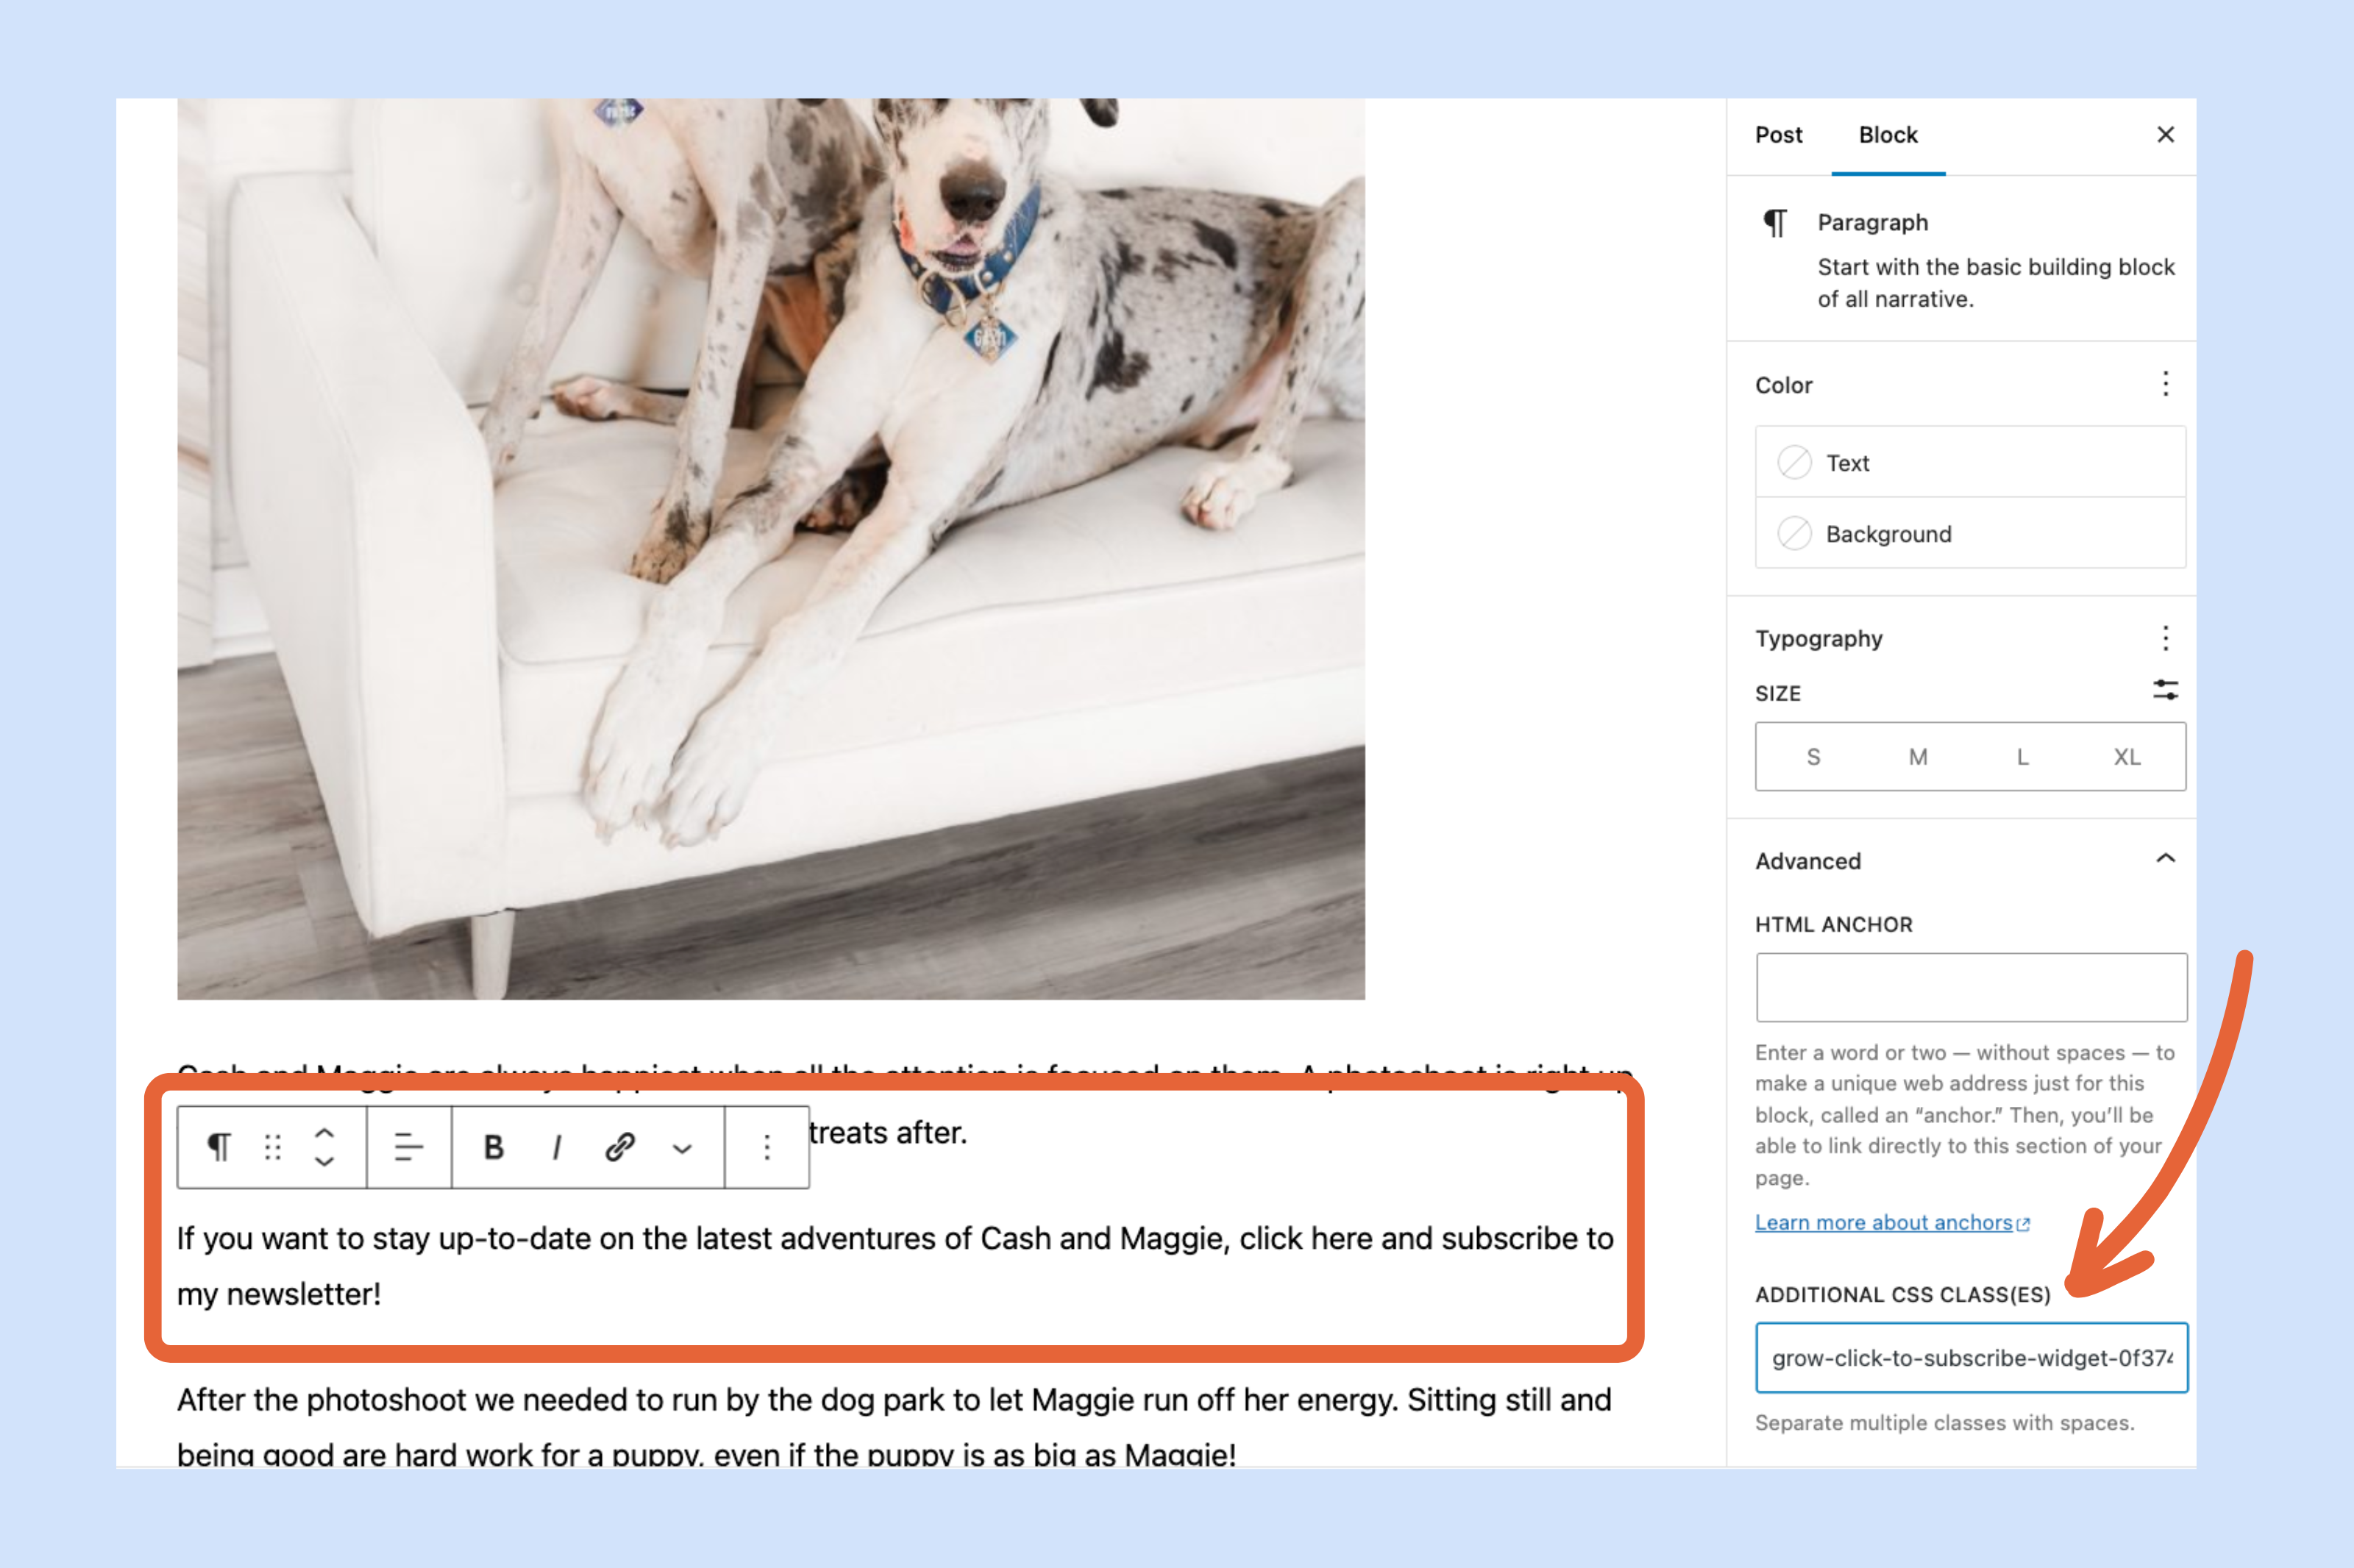Move block up with arrow
This screenshot has height=1568, width=2354.
[324, 1133]
